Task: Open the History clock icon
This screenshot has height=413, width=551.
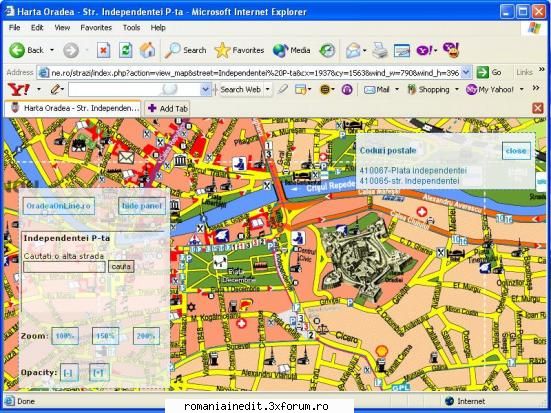Action: (328, 50)
